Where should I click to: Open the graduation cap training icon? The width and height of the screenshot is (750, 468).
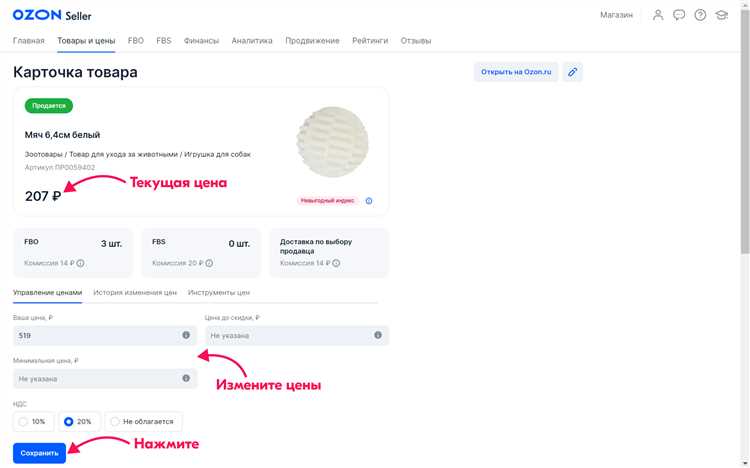[721, 15]
